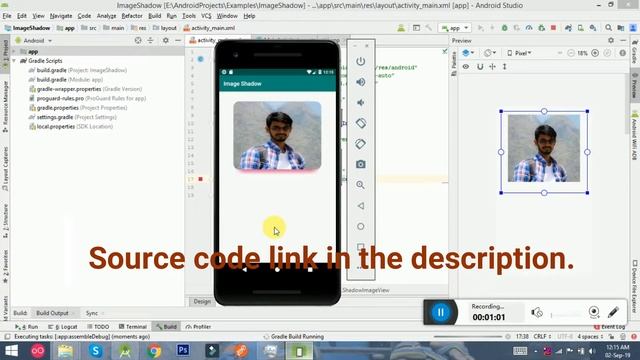The width and height of the screenshot is (640, 360).
Task: Open the AVD Manager icon
Action: click(580, 28)
